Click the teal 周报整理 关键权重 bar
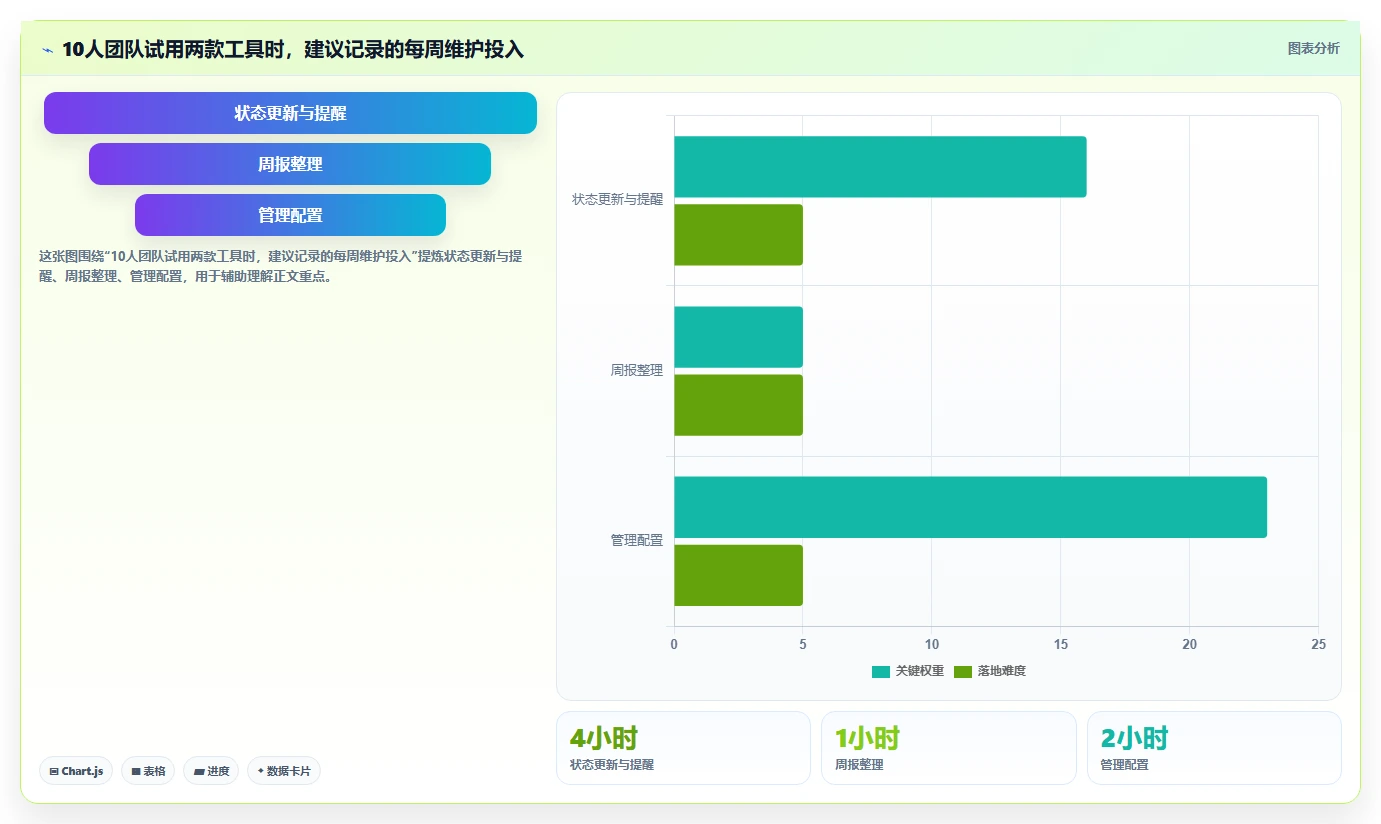The width and height of the screenshot is (1381, 824). [x=738, y=337]
